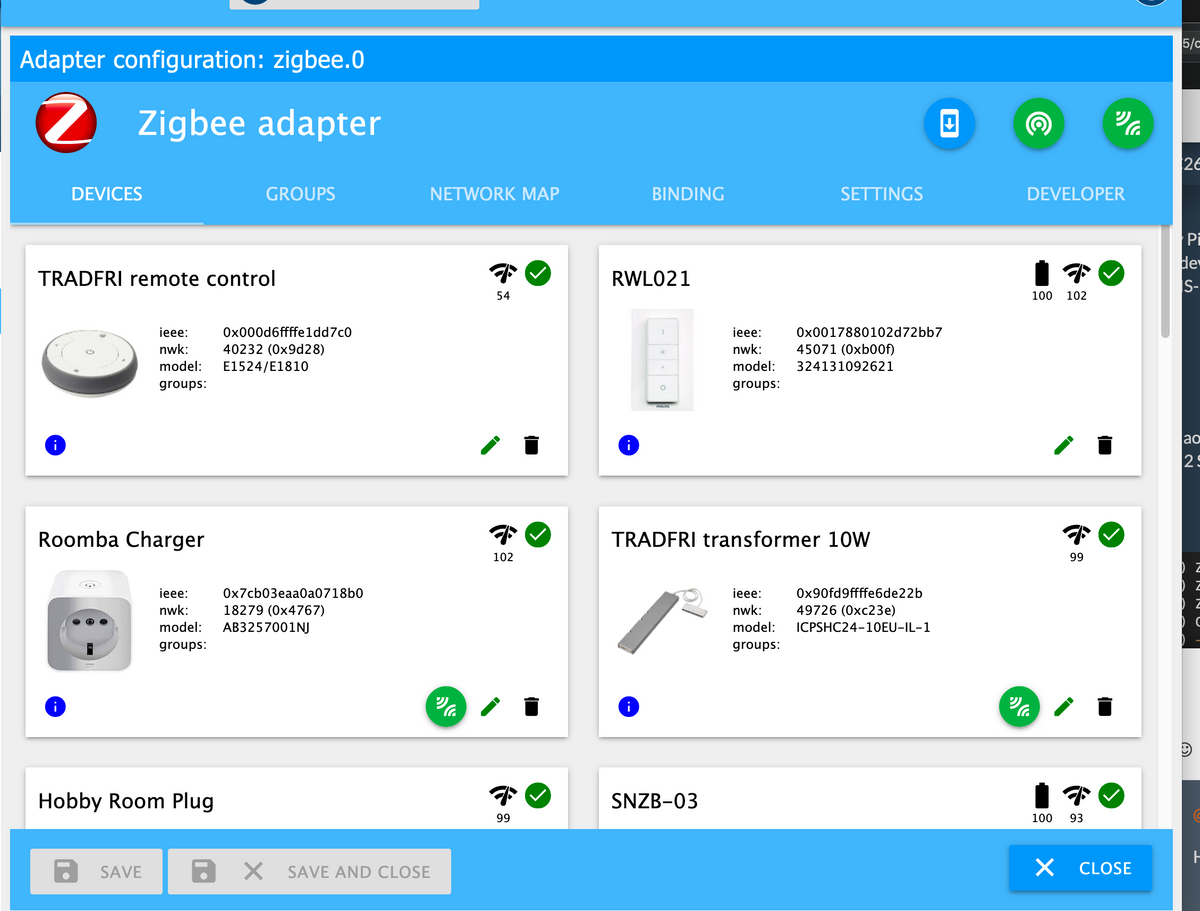The image size is (1200, 911).
Task: Click the red Zigbee adapter logo
Action: (66, 123)
